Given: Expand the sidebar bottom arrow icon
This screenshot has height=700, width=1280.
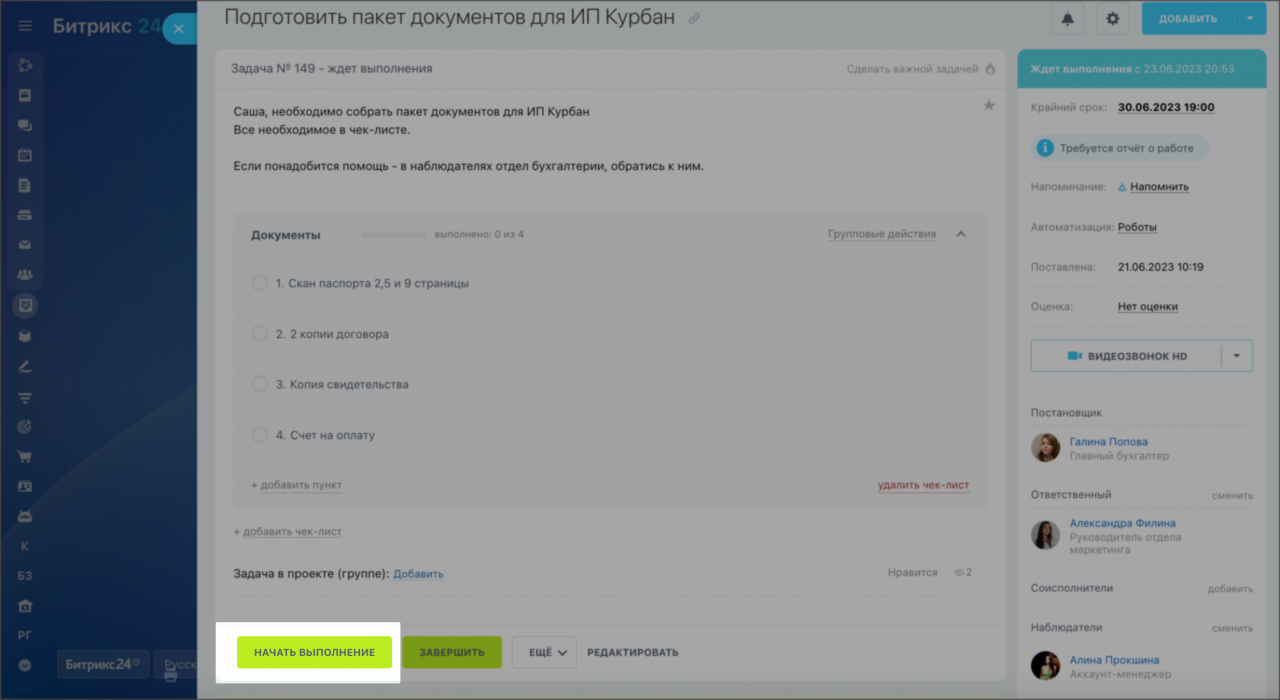Looking at the screenshot, I should point(25,665).
